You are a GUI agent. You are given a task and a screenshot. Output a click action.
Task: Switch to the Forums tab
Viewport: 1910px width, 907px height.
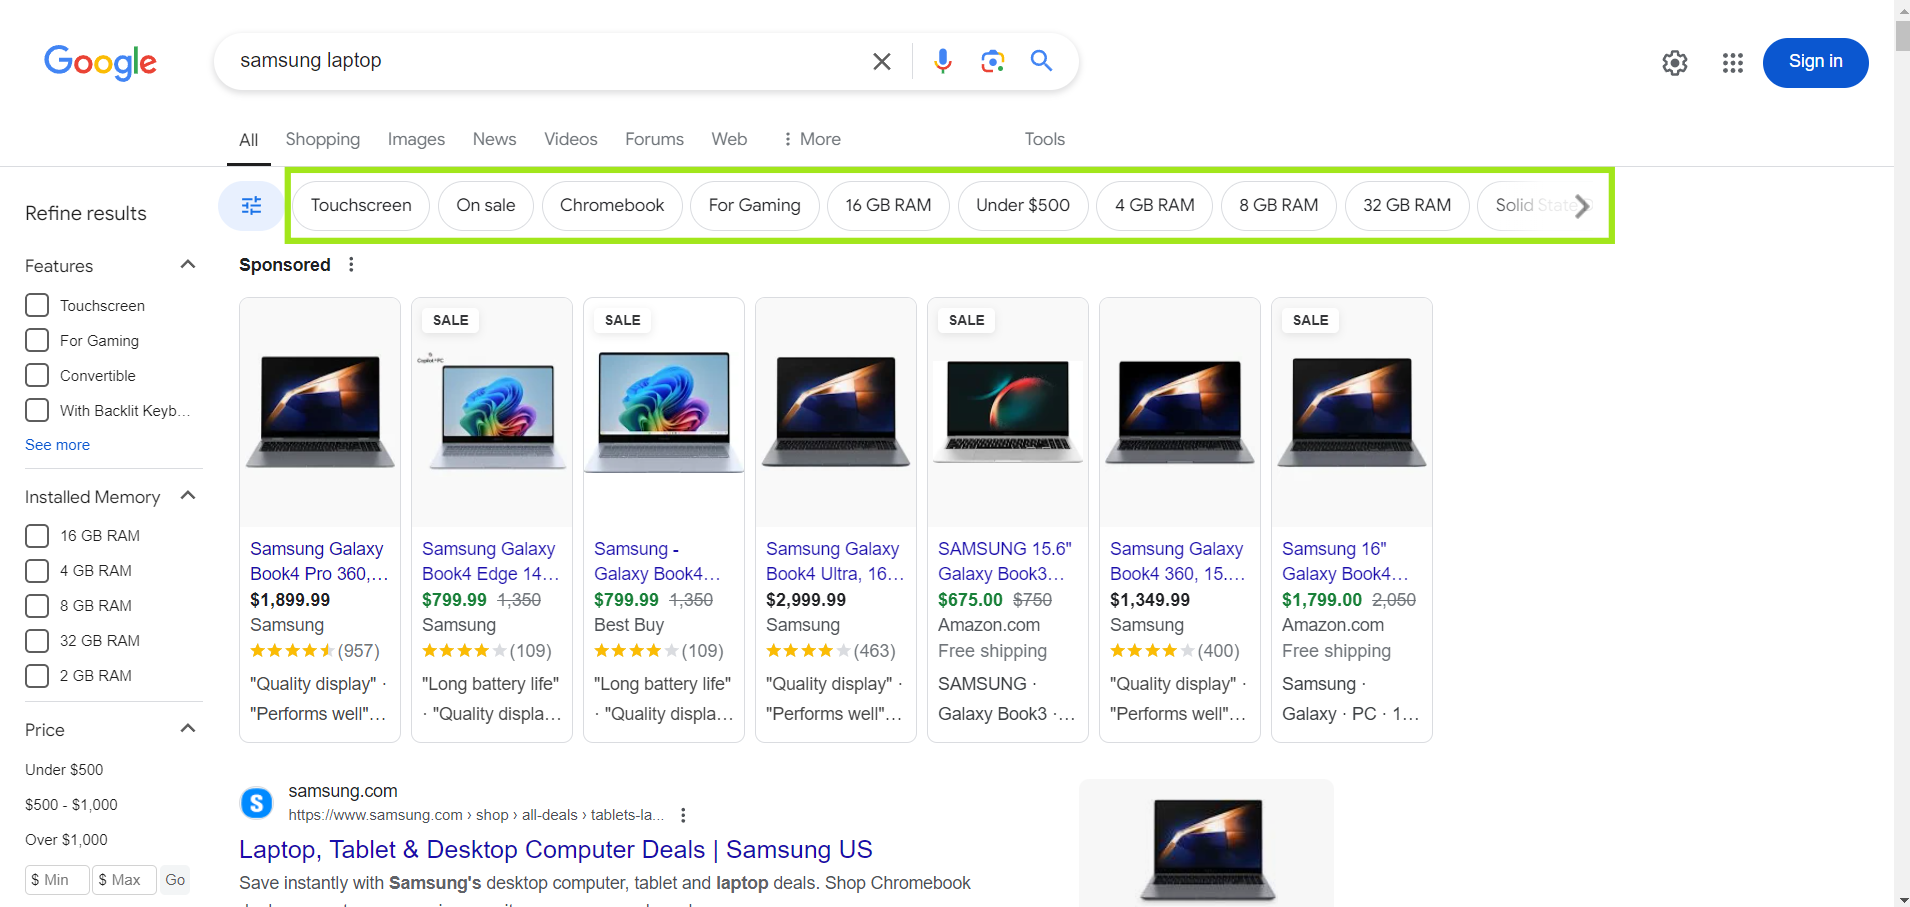654,139
